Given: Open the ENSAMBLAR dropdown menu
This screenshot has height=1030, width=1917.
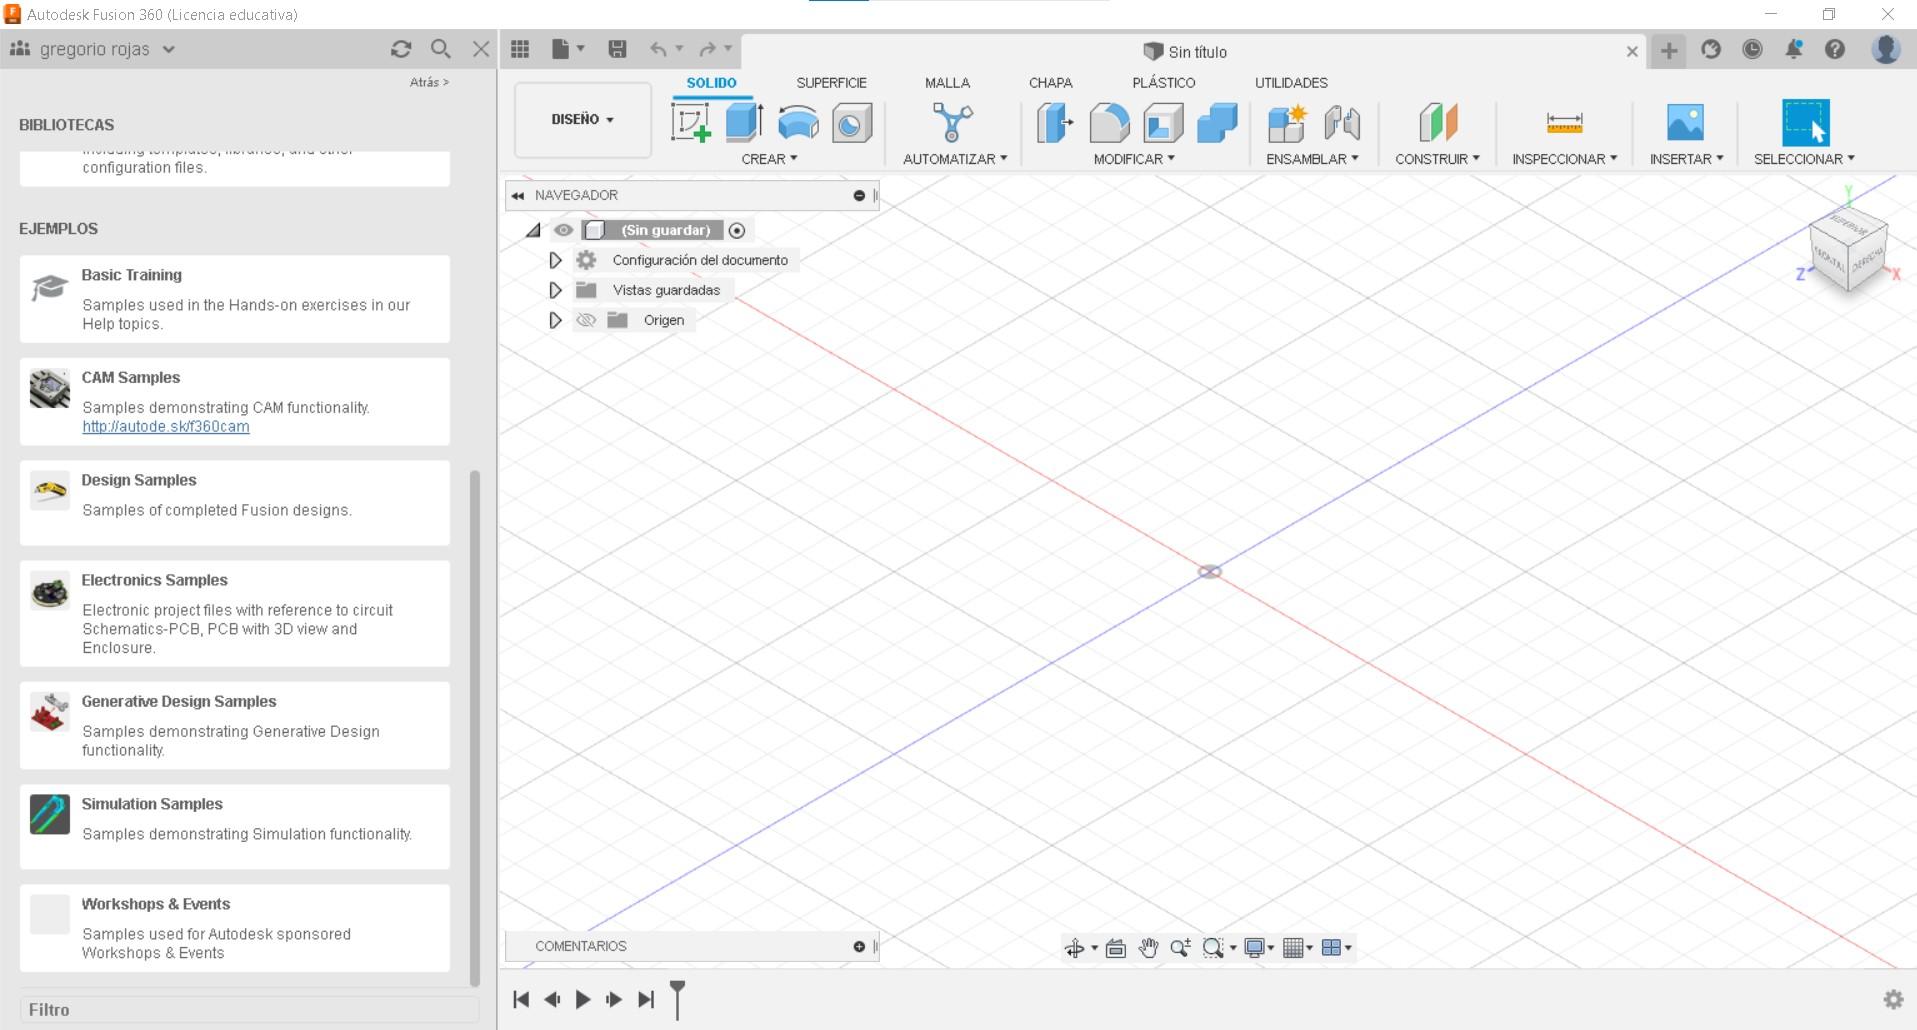Looking at the screenshot, I should [x=1312, y=159].
